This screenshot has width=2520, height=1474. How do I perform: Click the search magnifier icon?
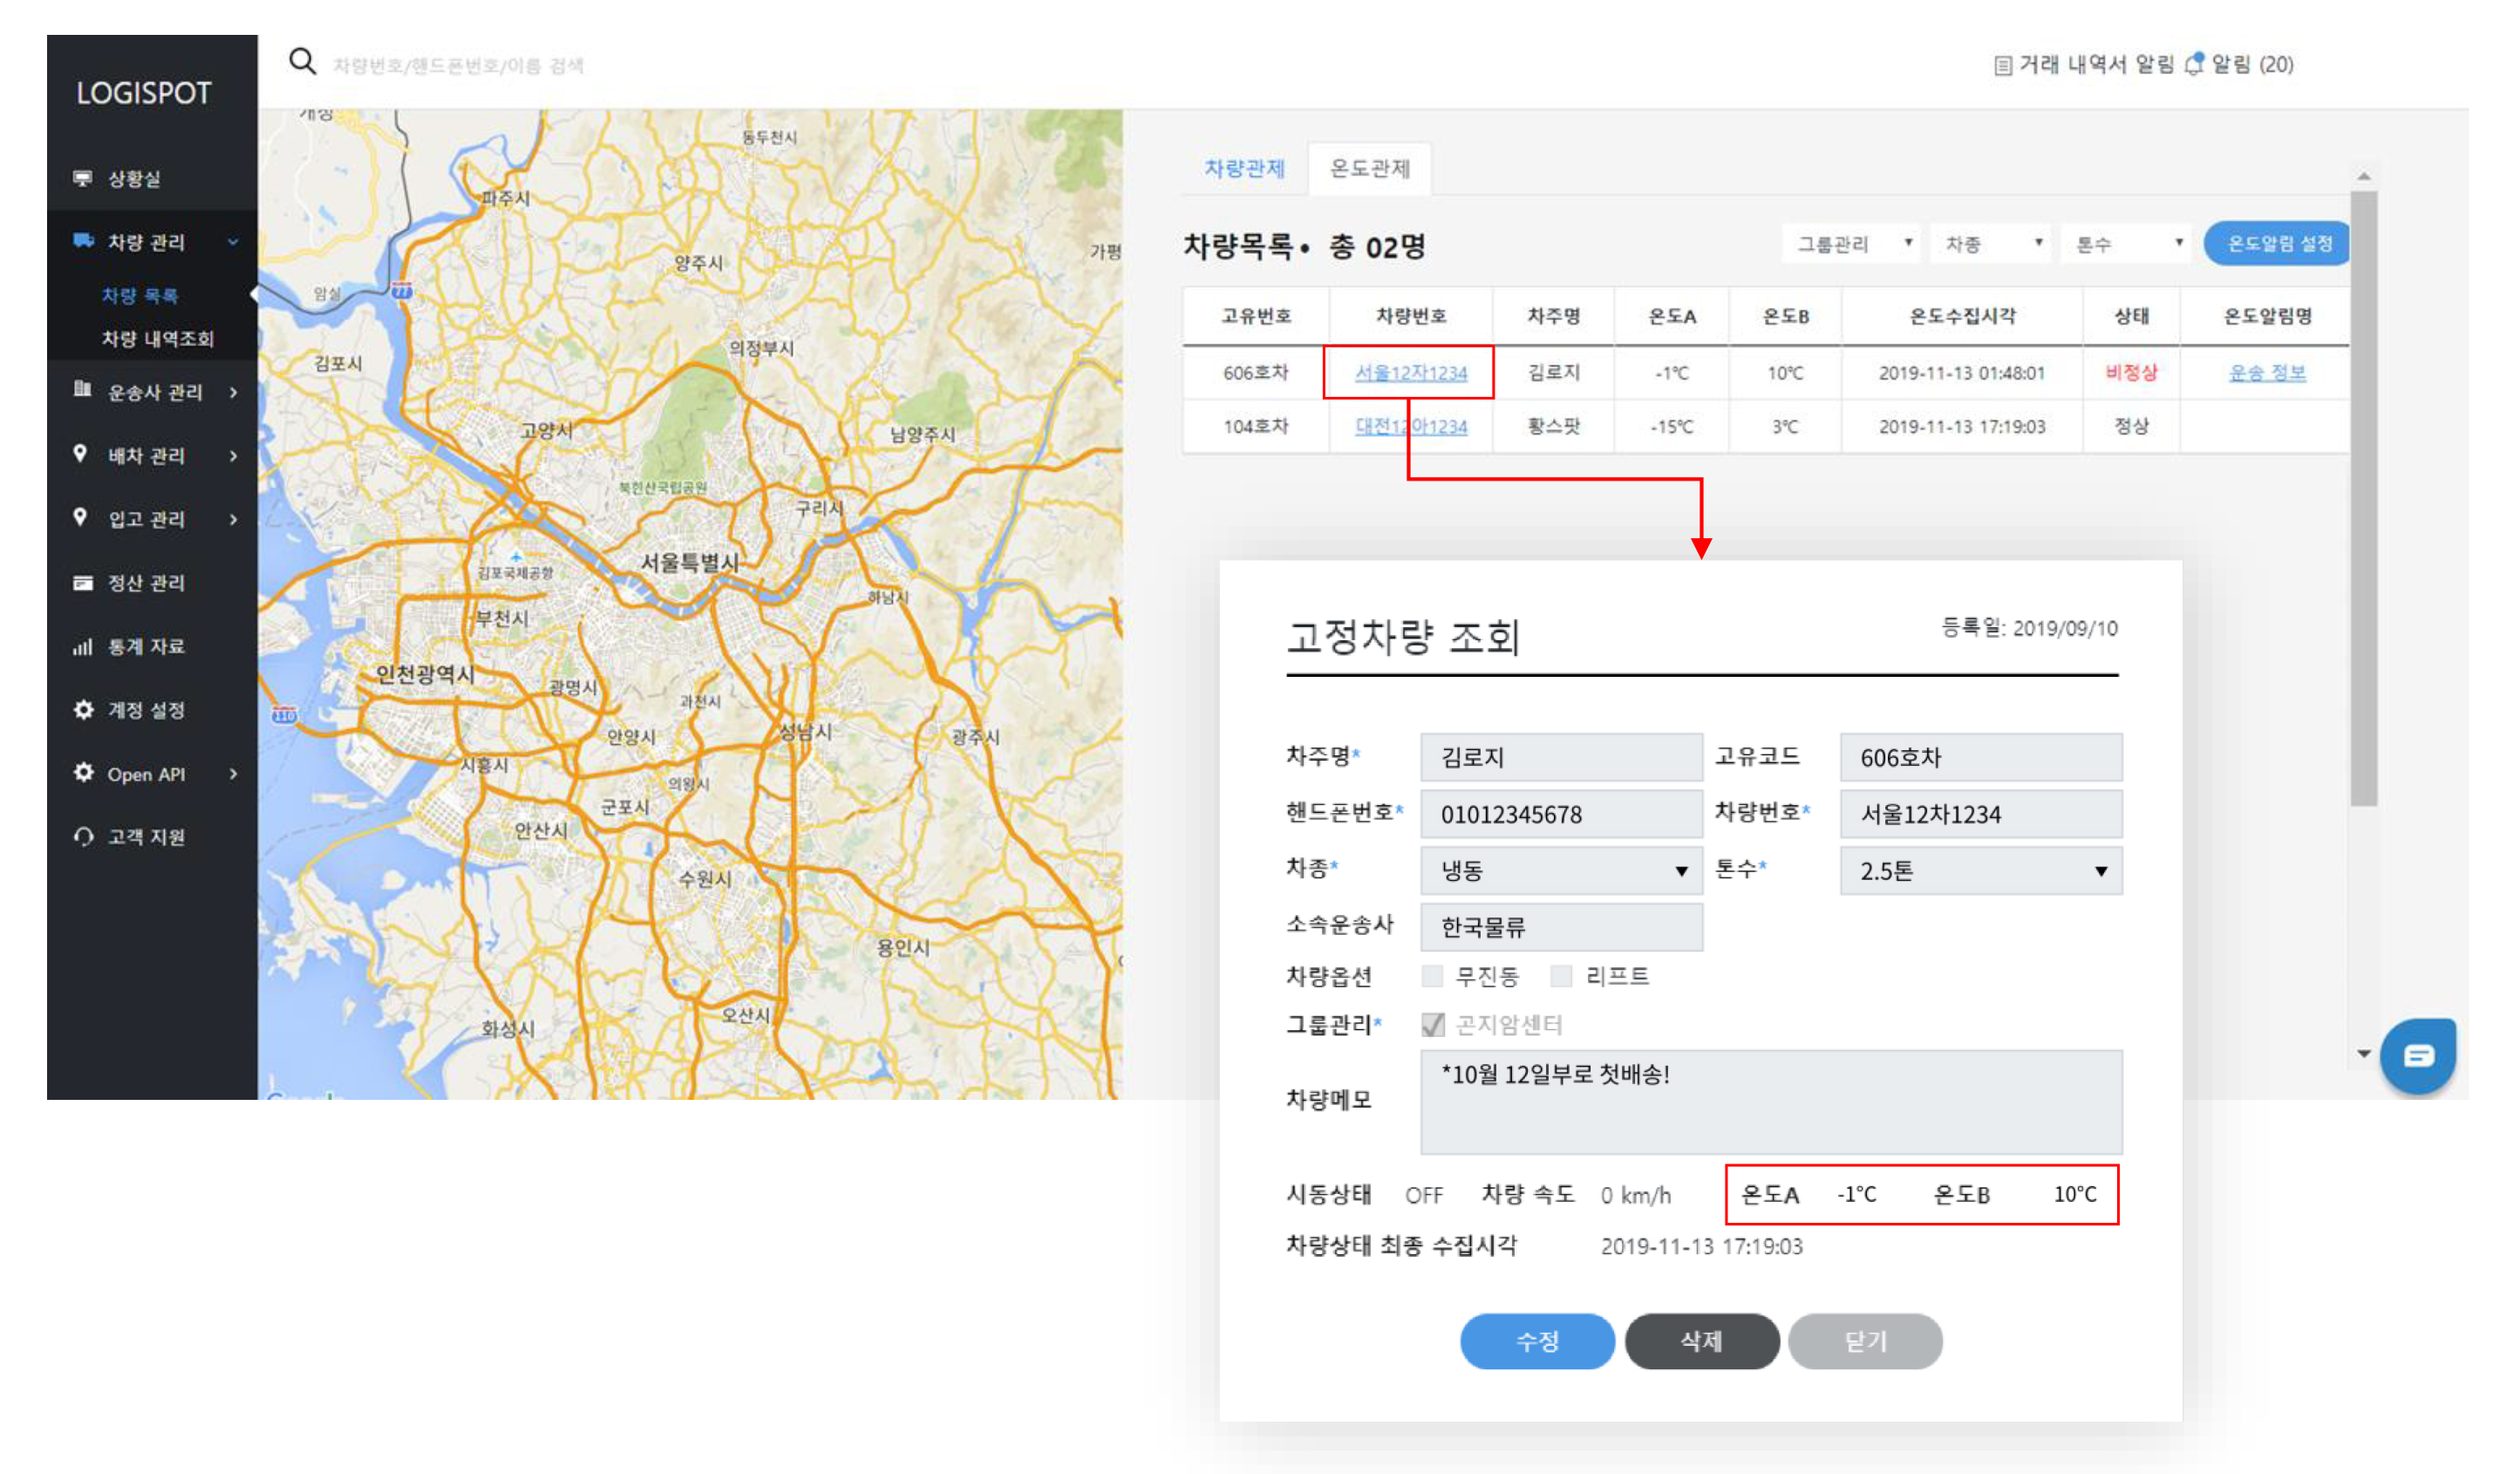coord(302,62)
